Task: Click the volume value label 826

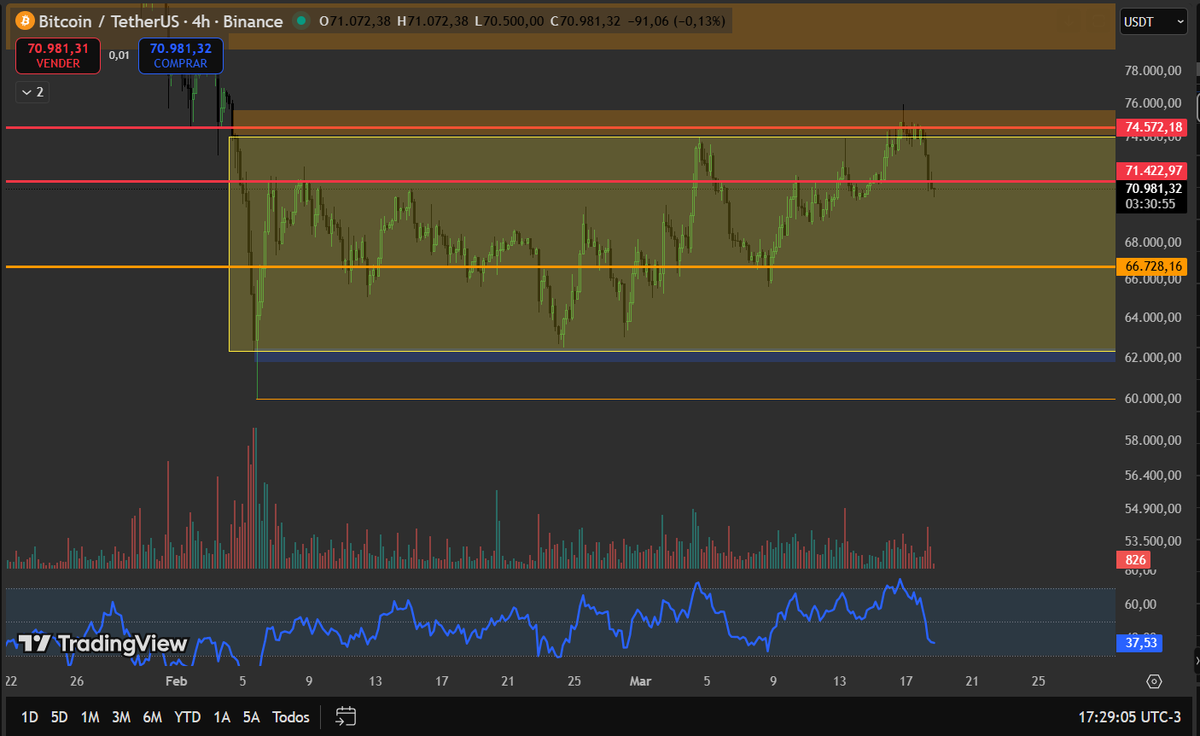Action: point(1135,561)
